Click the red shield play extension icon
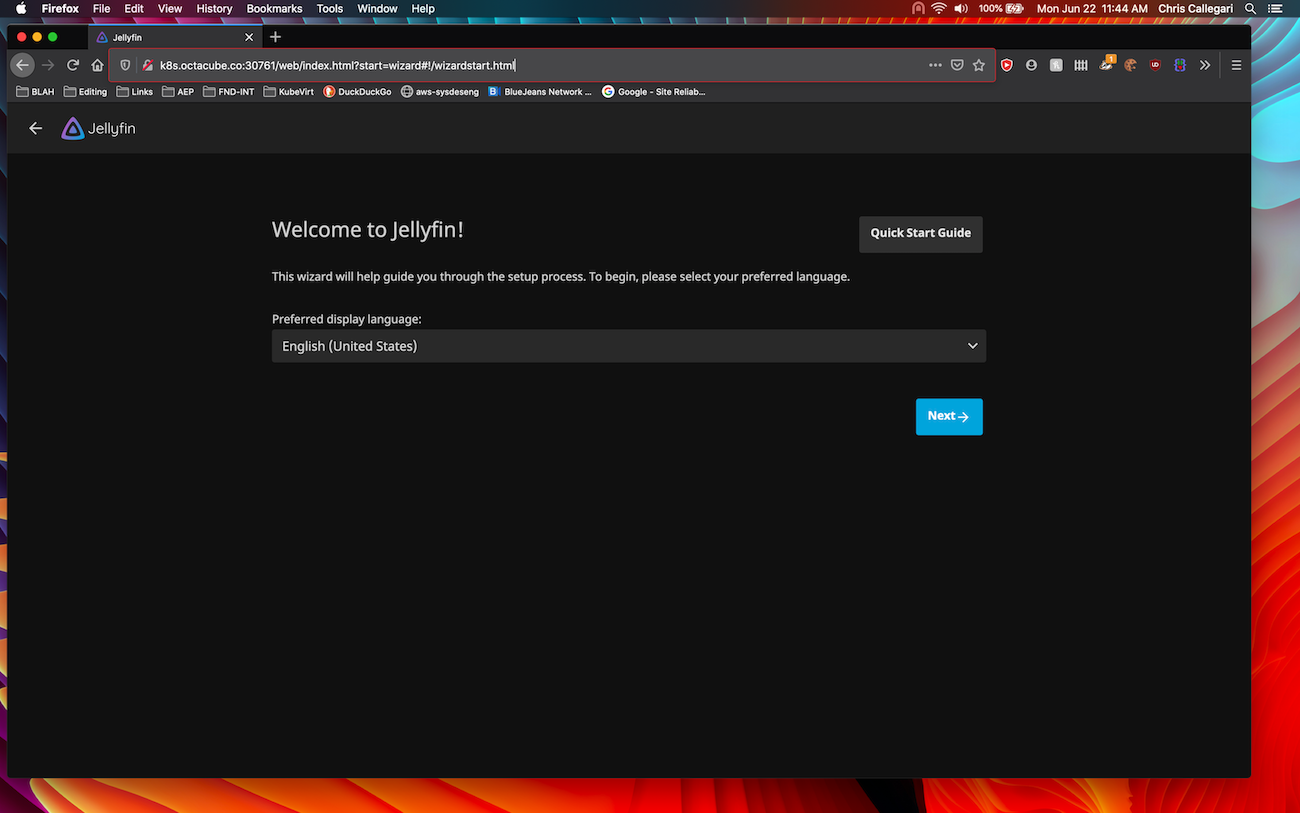 [x=1007, y=65]
